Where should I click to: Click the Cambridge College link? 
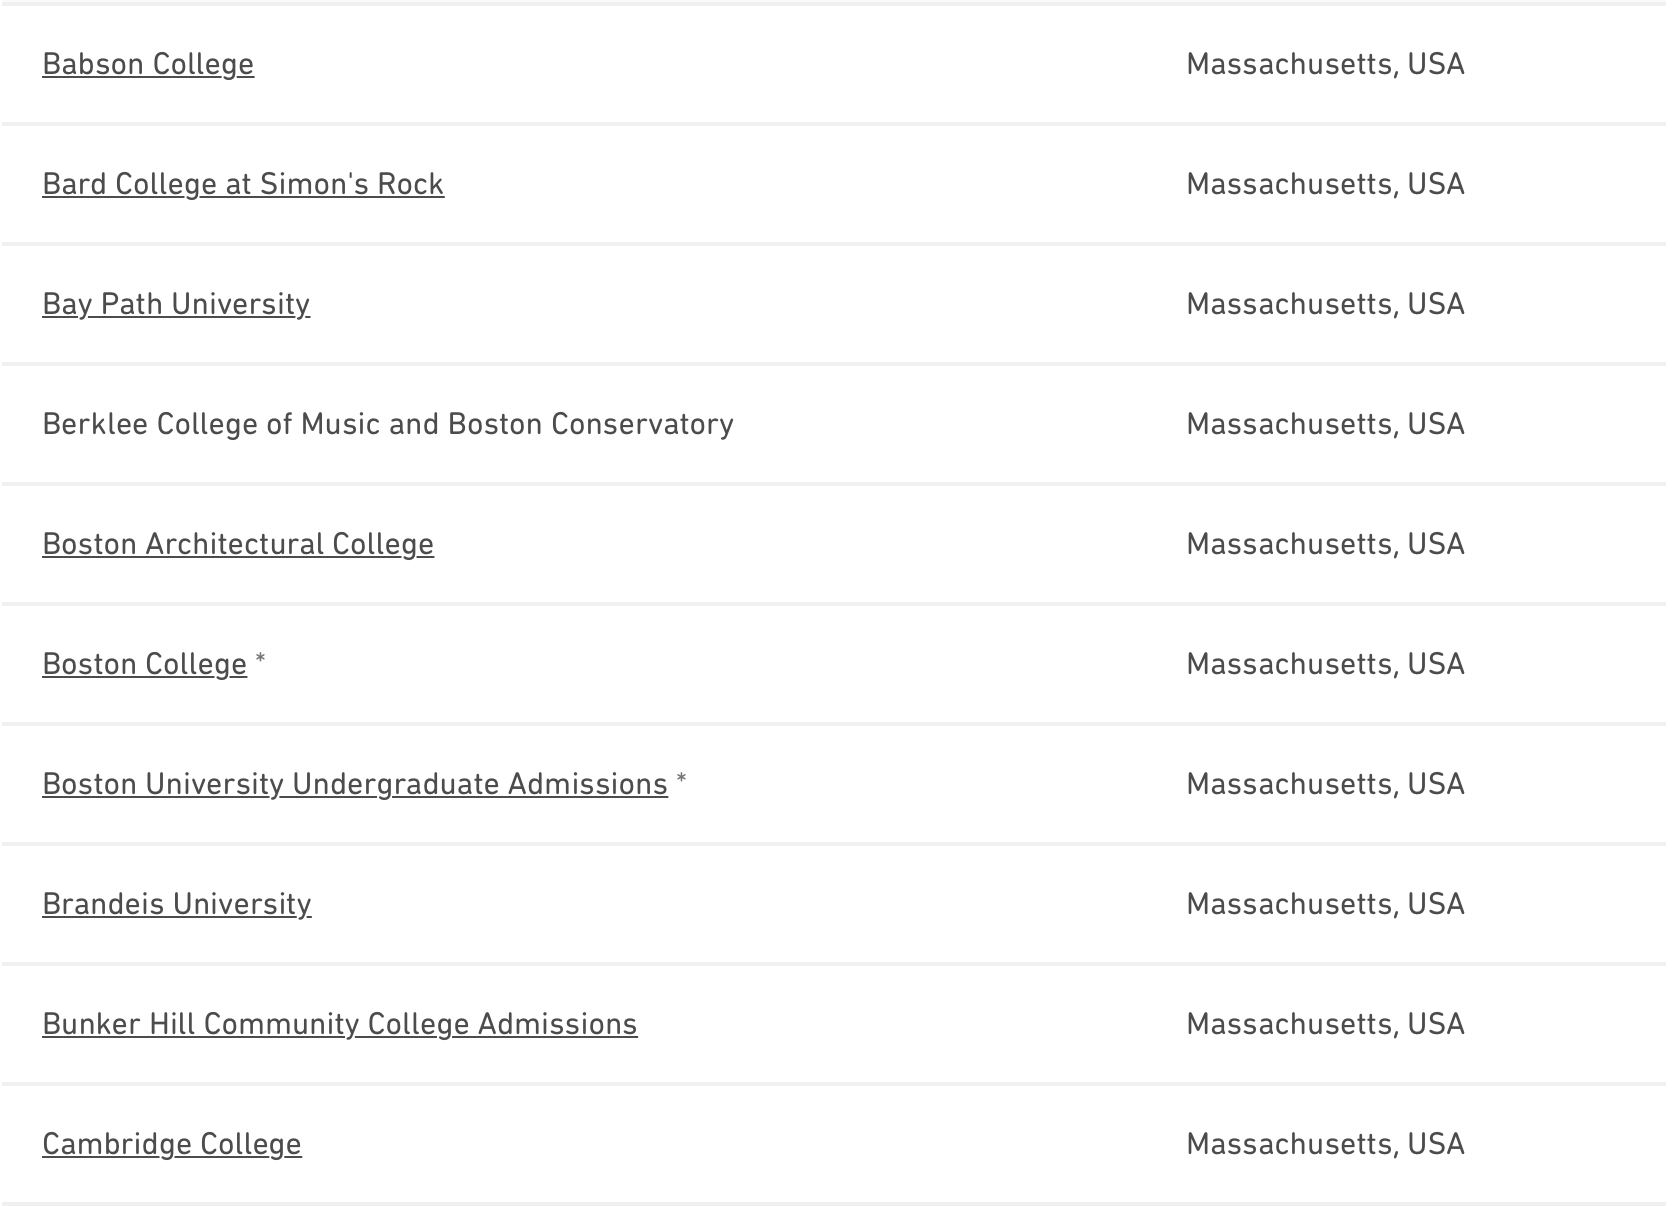(x=172, y=1144)
